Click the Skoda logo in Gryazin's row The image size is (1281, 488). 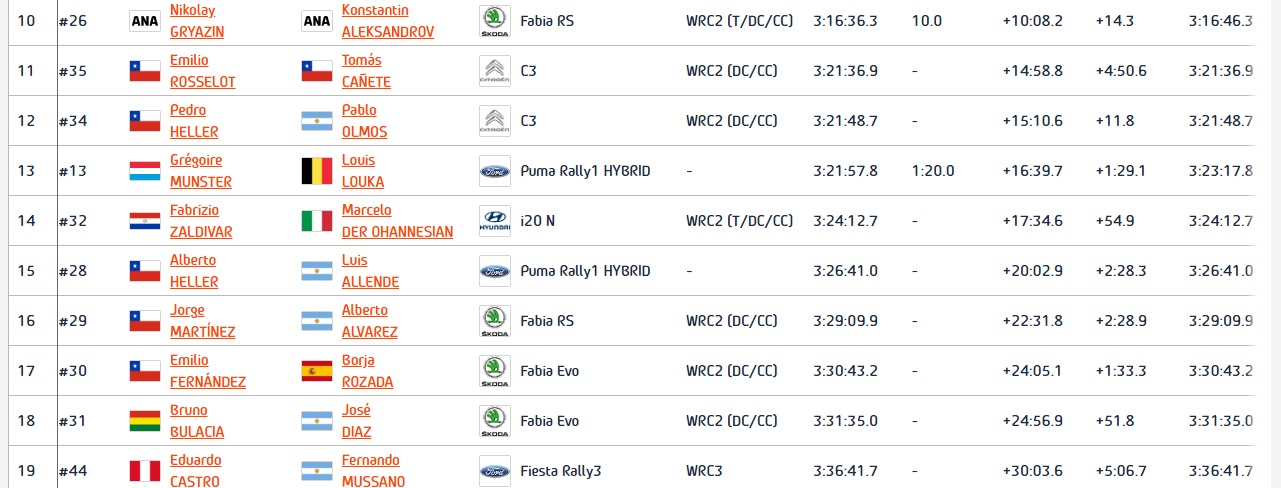[494, 21]
